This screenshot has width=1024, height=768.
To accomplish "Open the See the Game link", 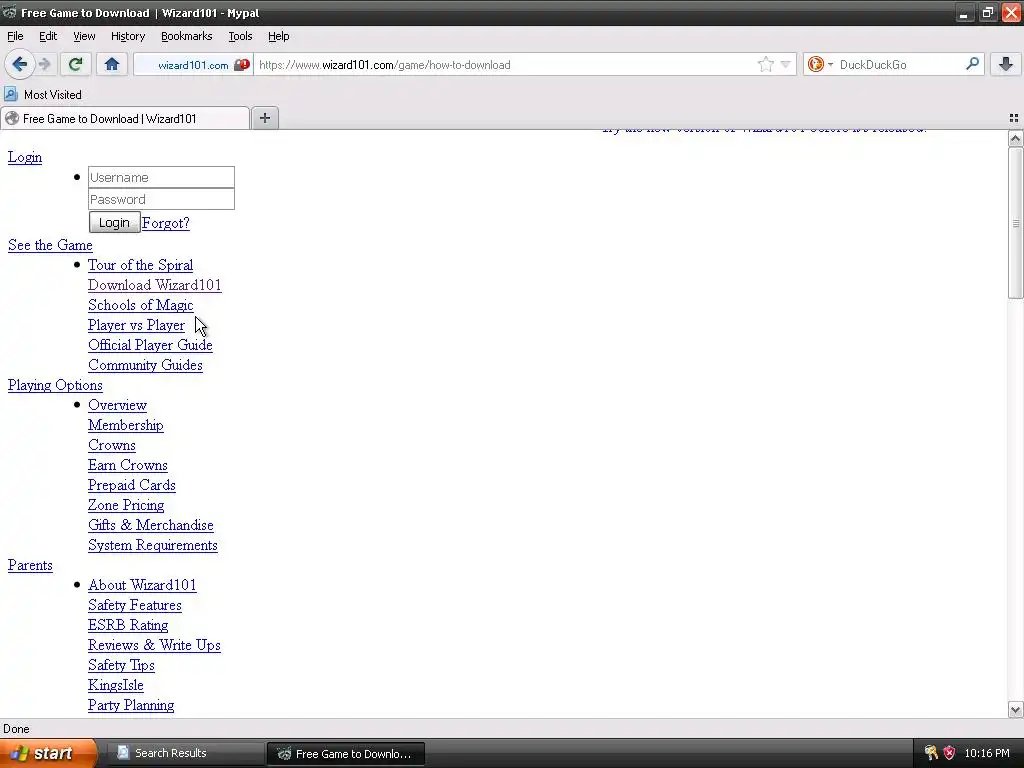I will 50,245.
